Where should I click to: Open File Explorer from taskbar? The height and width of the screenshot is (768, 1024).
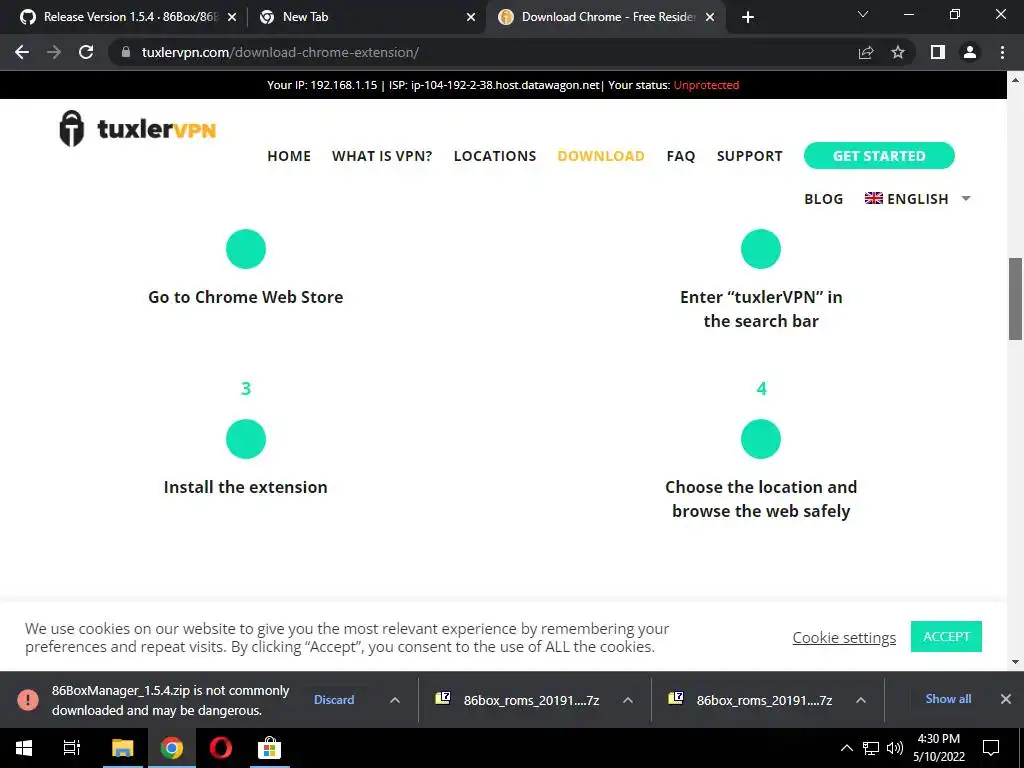(x=122, y=748)
